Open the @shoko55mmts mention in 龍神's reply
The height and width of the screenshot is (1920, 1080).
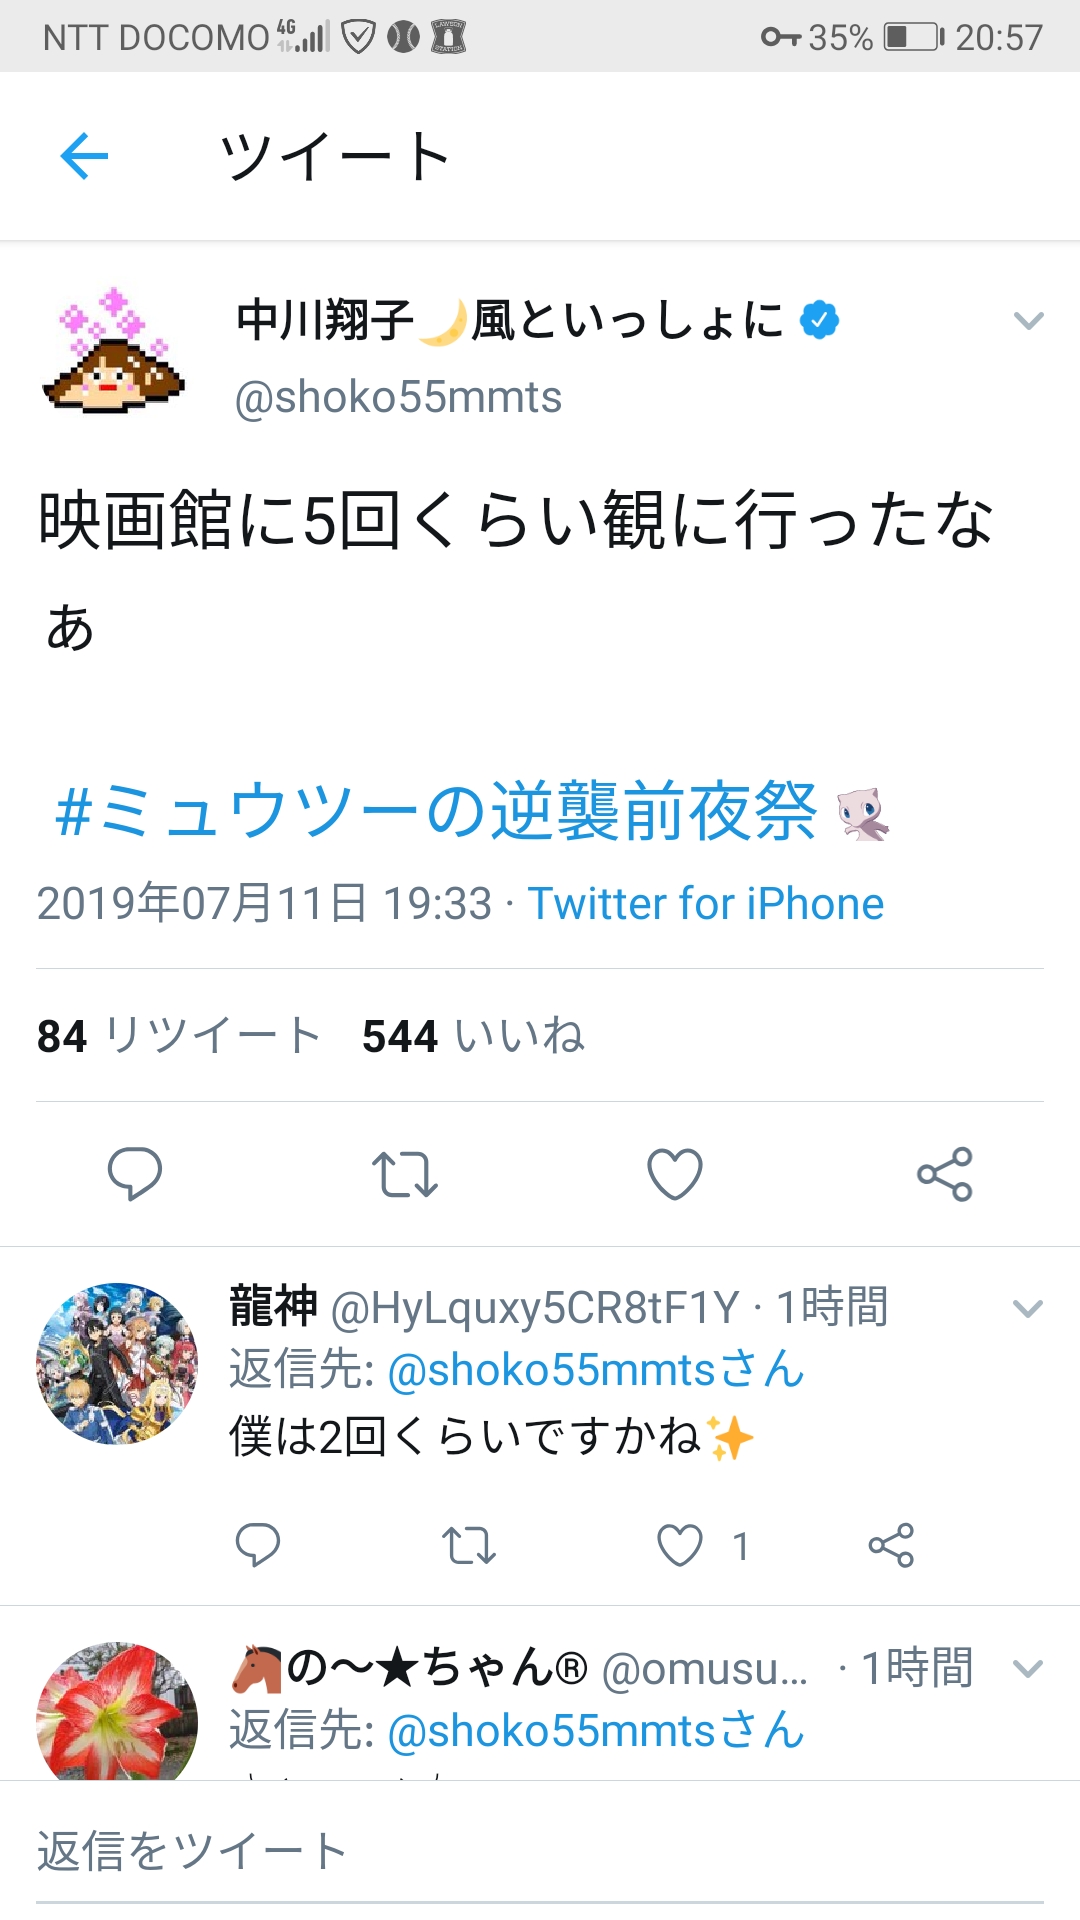point(596,1370)
